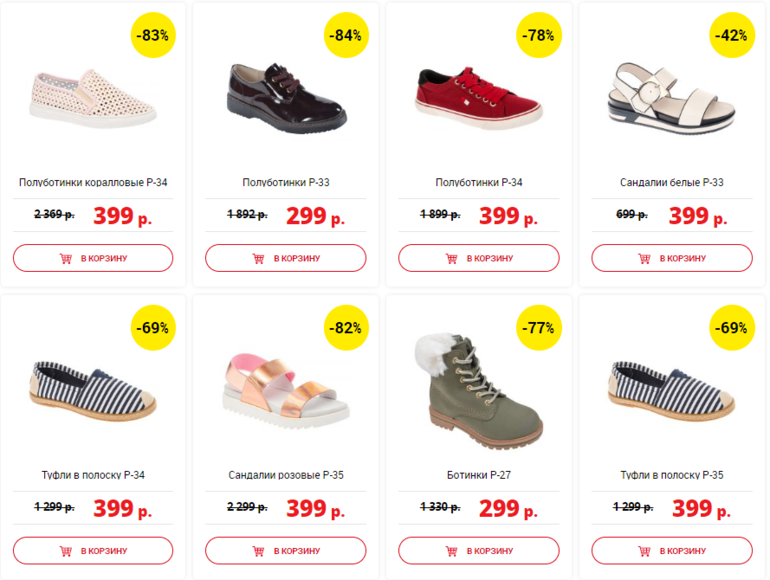This screenshot has height=580, width=770.
Task: View the pink metallic sandal image
Action: coord(284,392)
